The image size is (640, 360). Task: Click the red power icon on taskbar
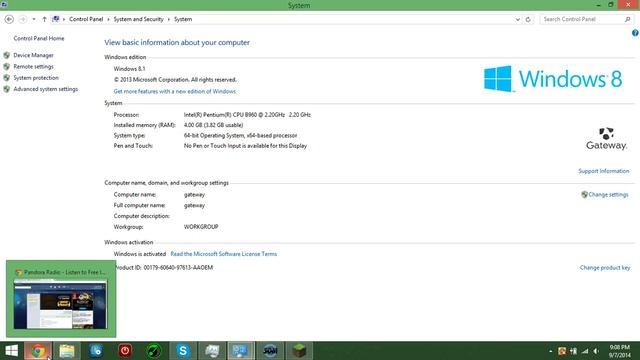(x=125, y=351)
